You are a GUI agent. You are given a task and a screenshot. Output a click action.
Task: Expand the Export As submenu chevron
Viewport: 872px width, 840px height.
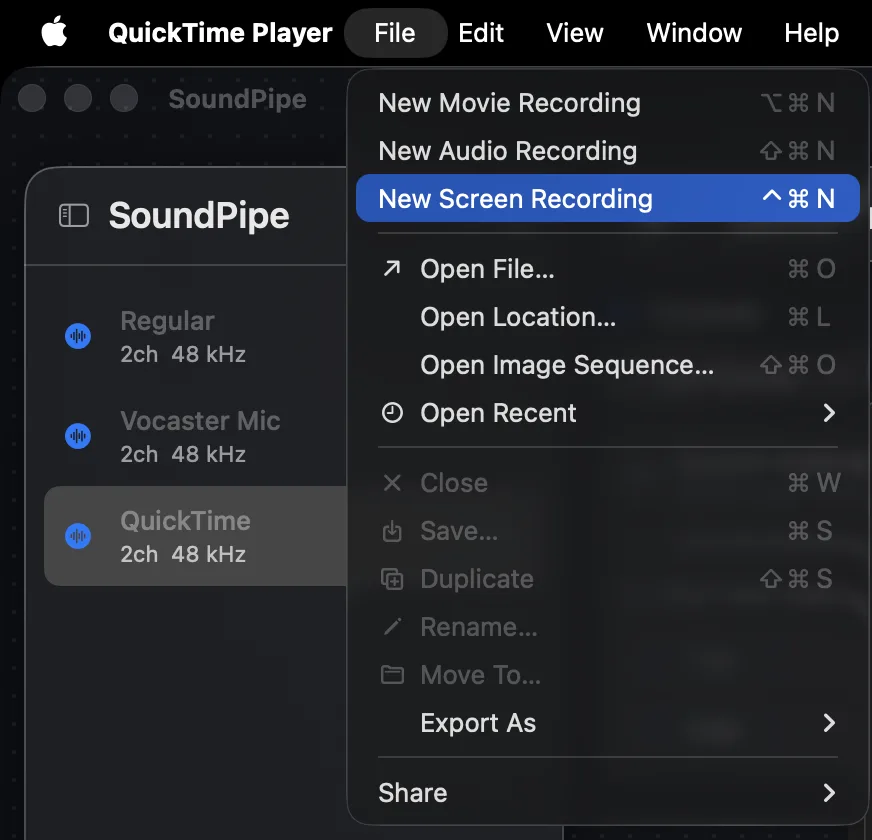(x=829, y=723)
